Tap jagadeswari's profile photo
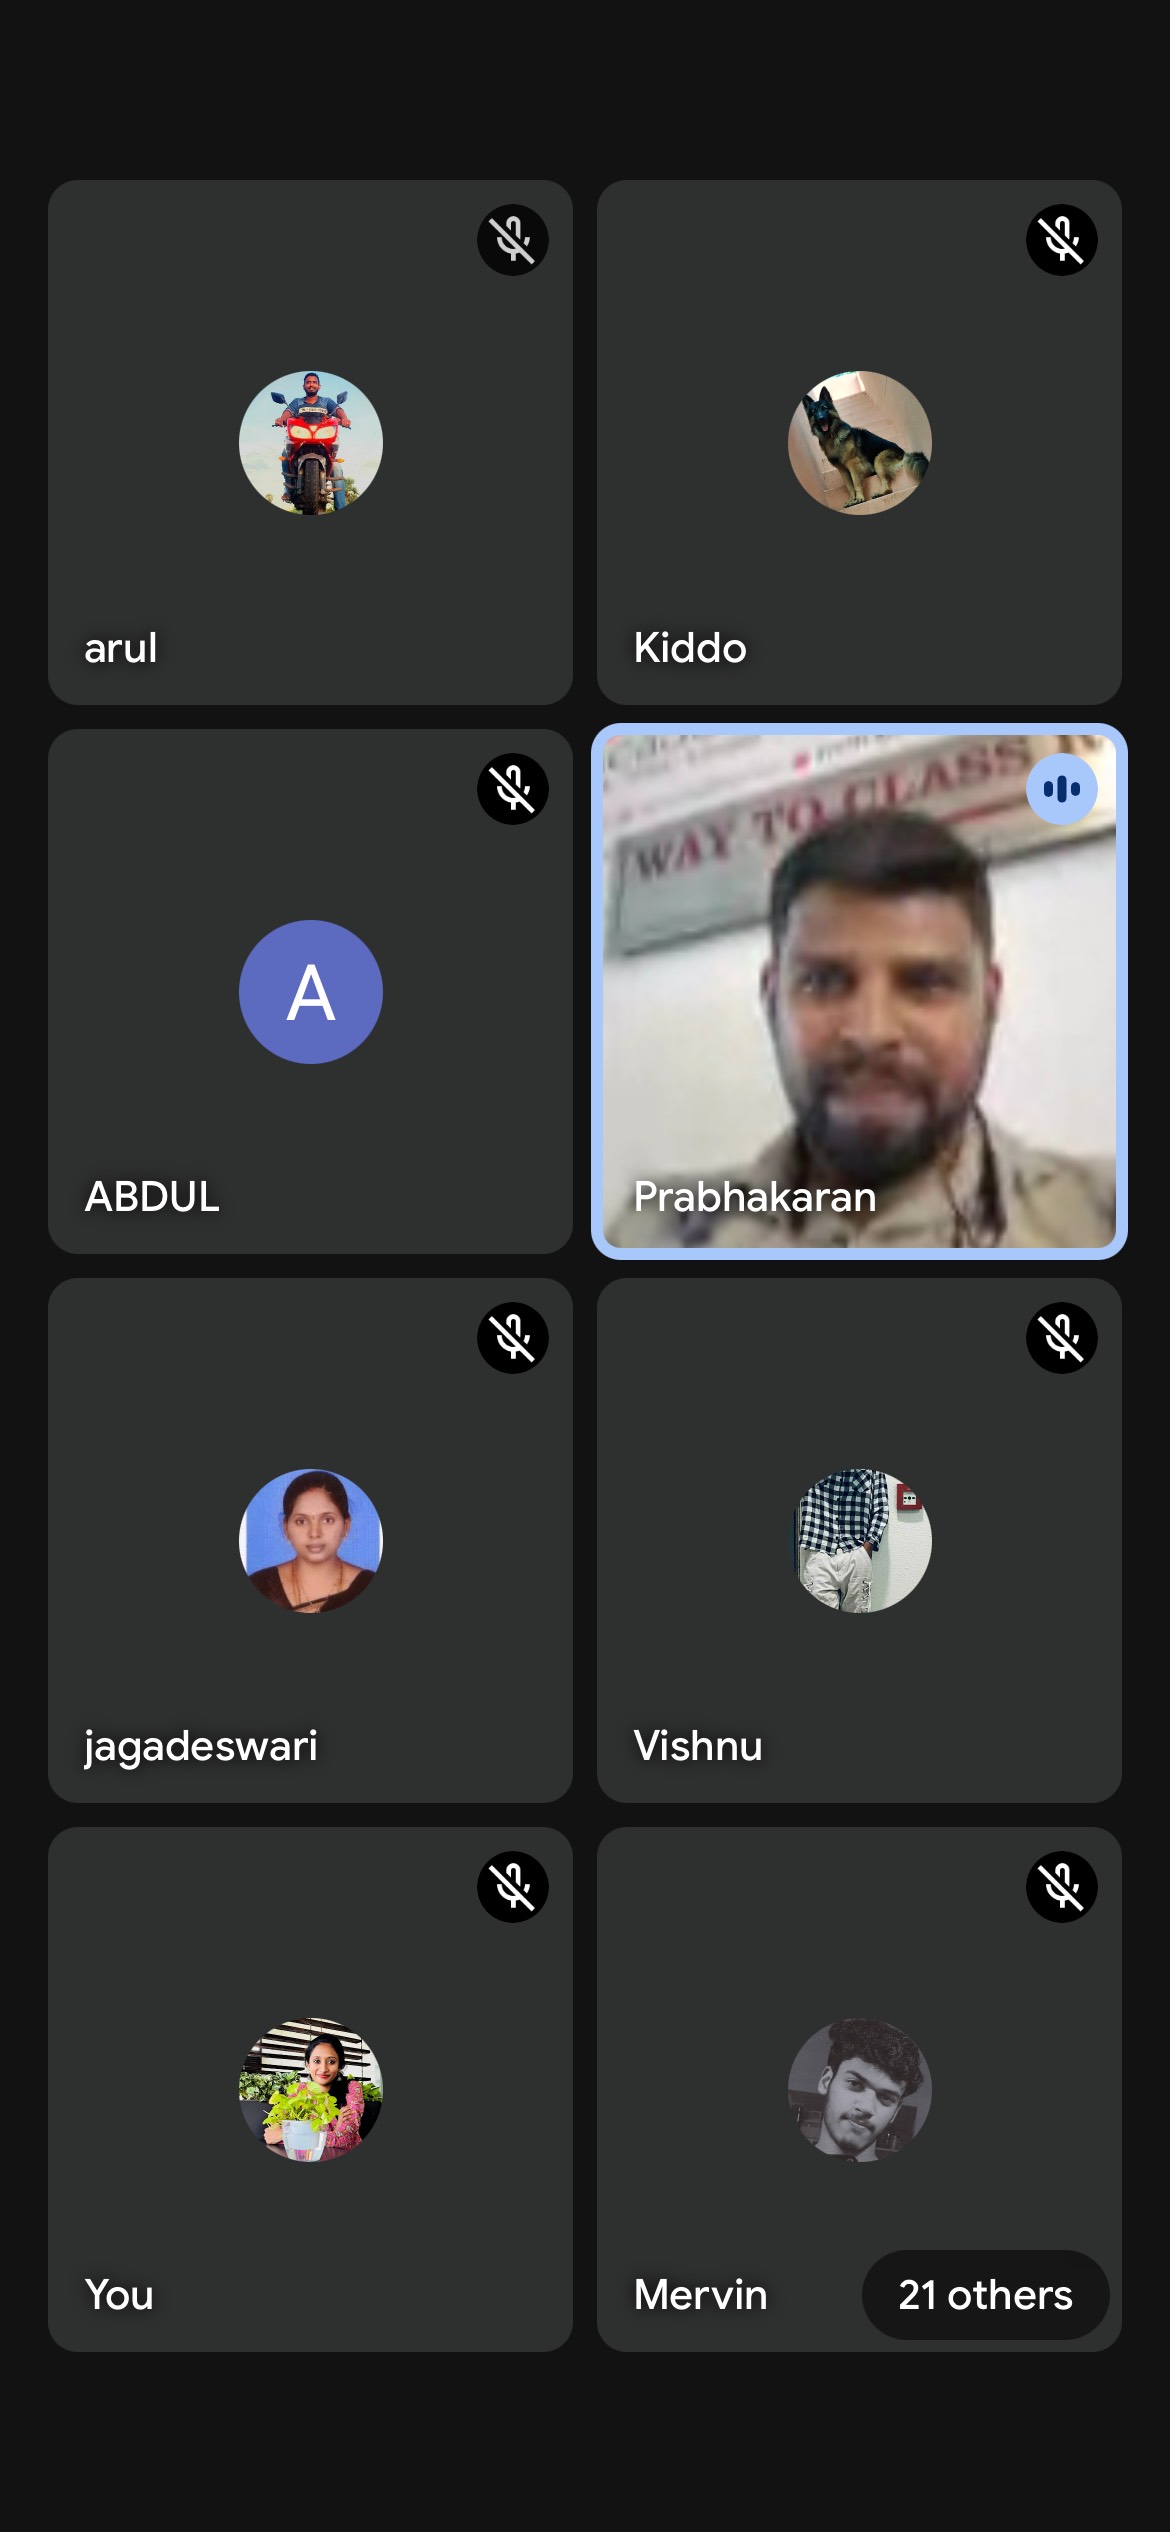Image resolution: width=1170 pixels, height=2532 pixels. (x=310, y=1541)
